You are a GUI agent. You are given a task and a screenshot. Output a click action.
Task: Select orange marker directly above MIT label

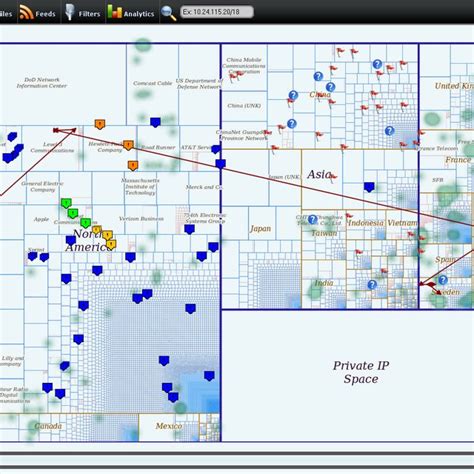133,165
